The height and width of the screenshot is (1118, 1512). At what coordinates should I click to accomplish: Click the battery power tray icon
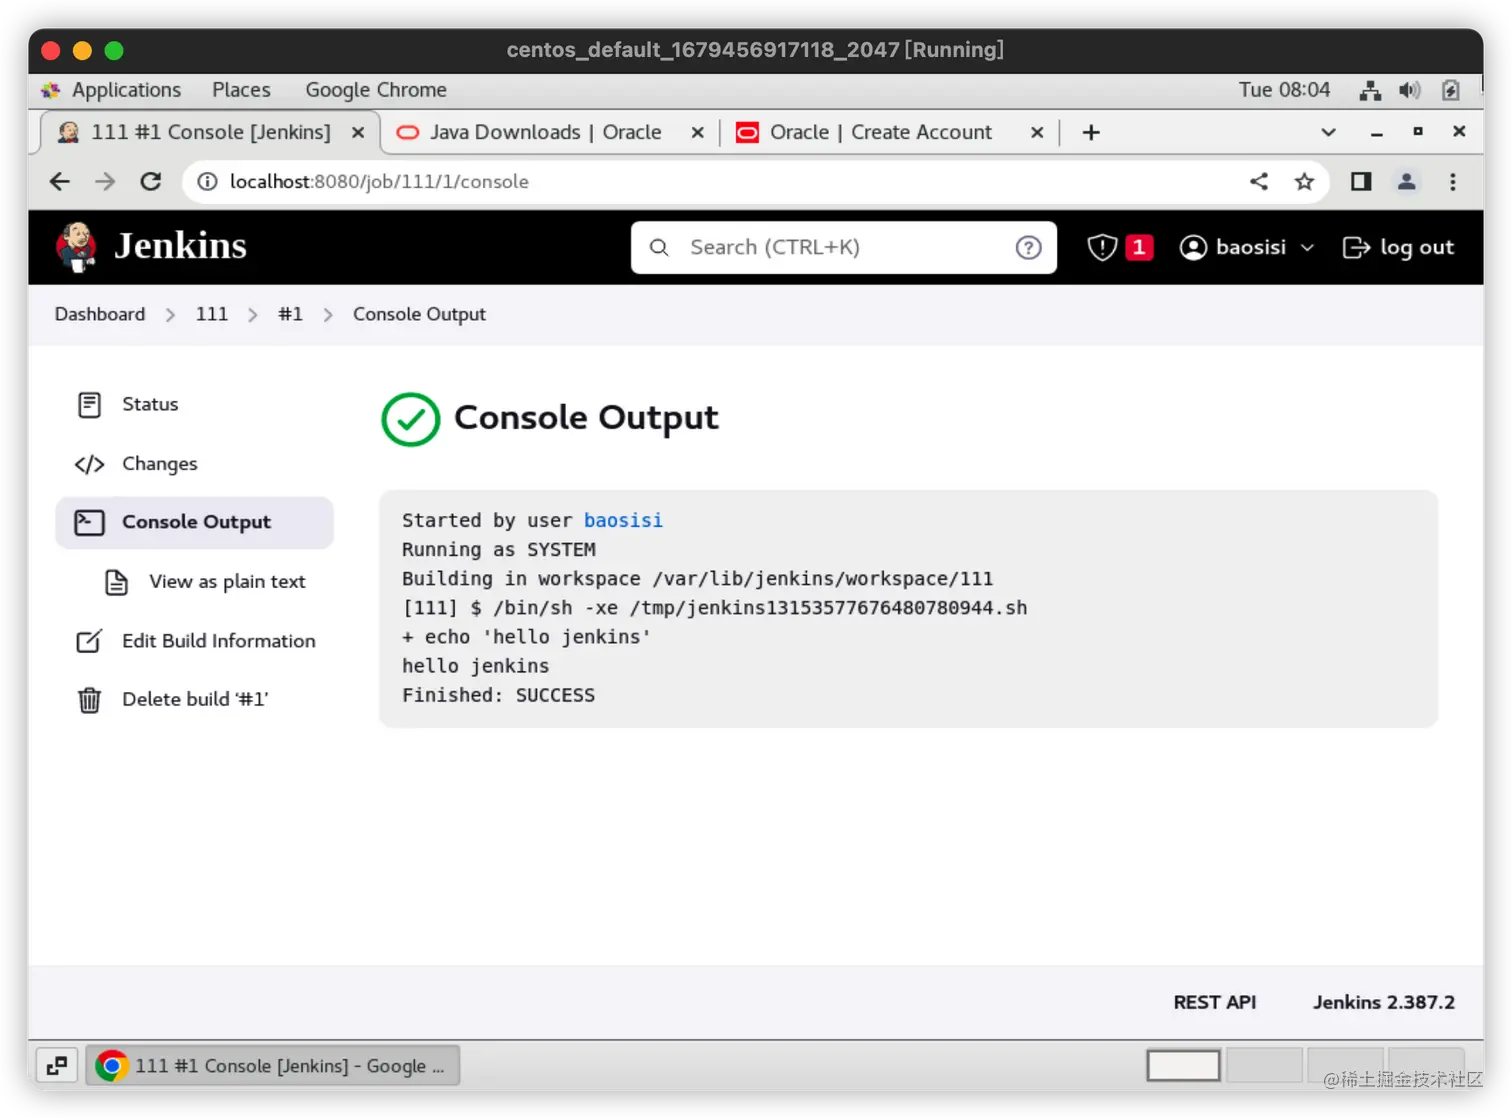[x=1451, y=90]
